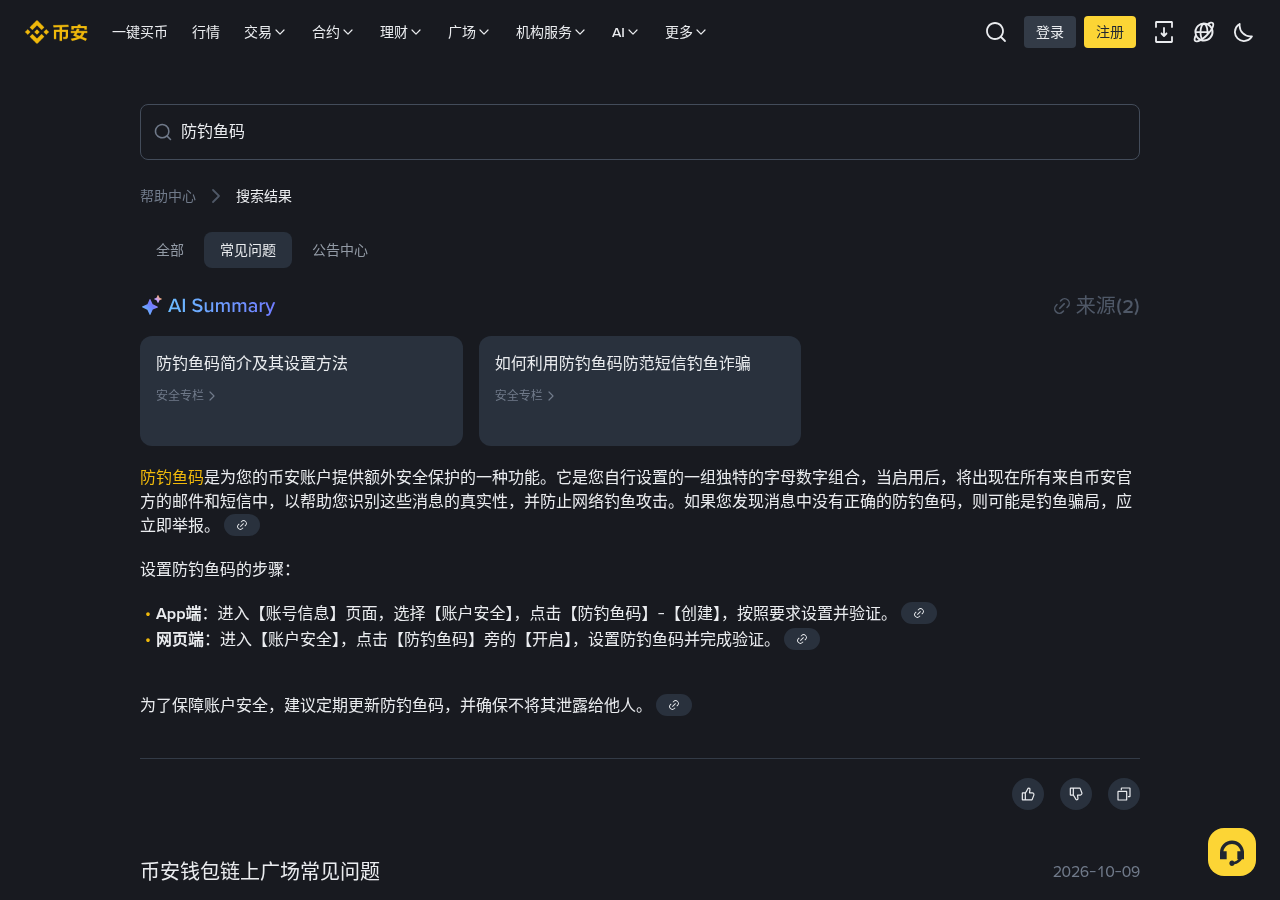Click the AI Summary sparkle icon
The image size is (1280, 900).
pyautogui.click(x=151, y=306)
